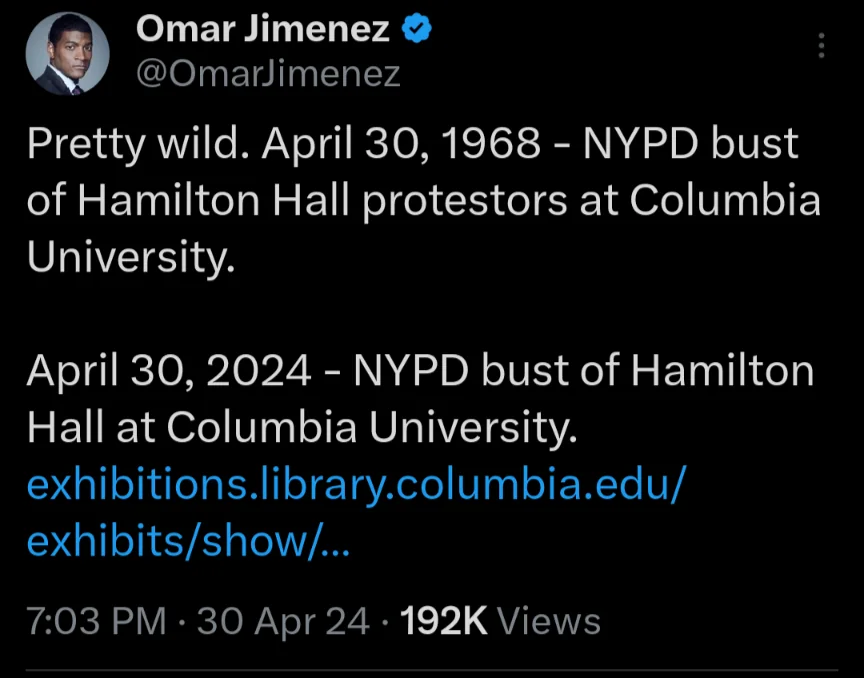864x678 pixels.
Task: Click the 30 Apr 24 date
Action: coord(283,621)
